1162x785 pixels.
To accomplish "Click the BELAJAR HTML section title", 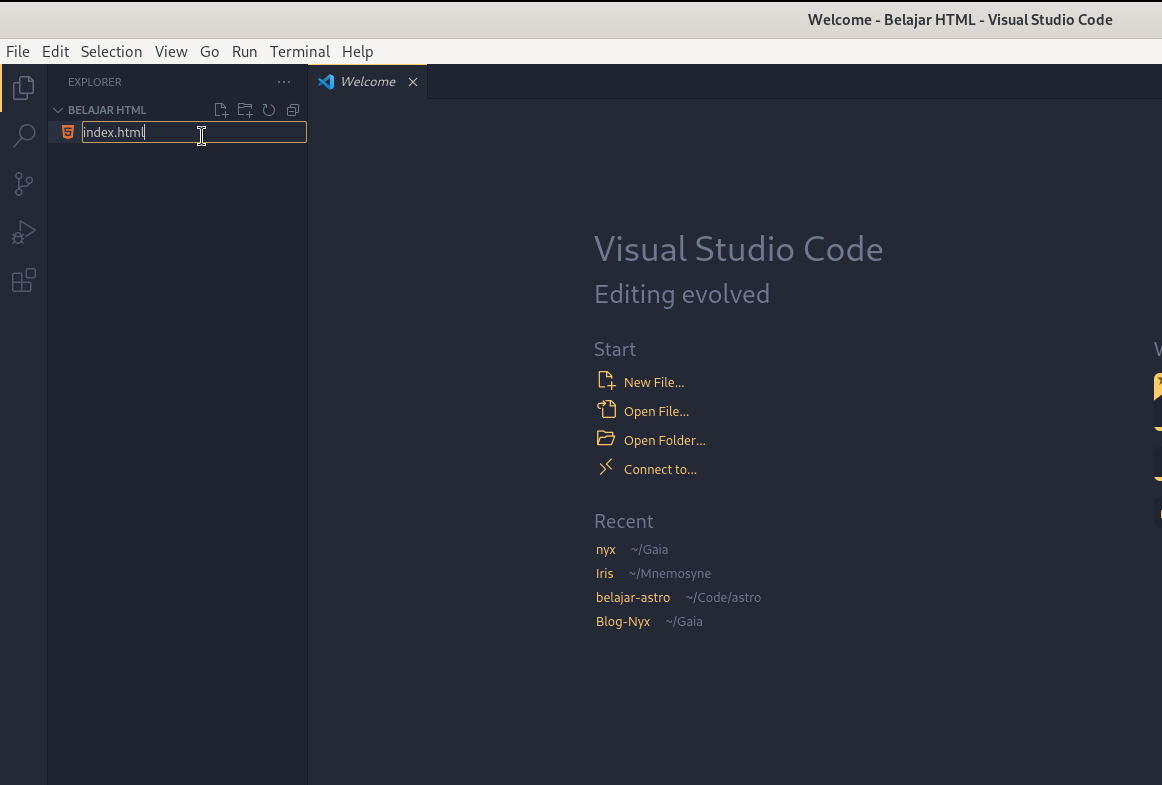I will point(107,110).
